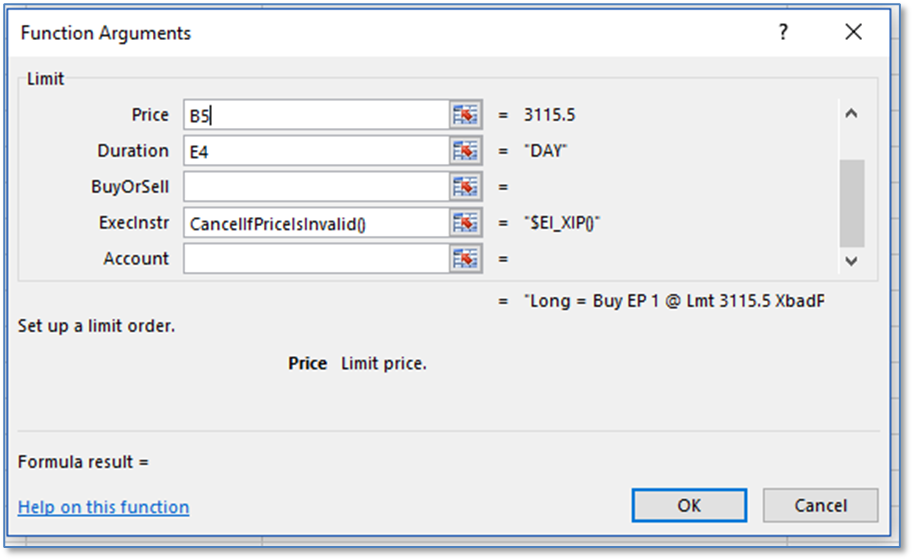Click the empty BuyOrSell input field
The height and width of the screenshot is (560, 914).
click(316, 187)
